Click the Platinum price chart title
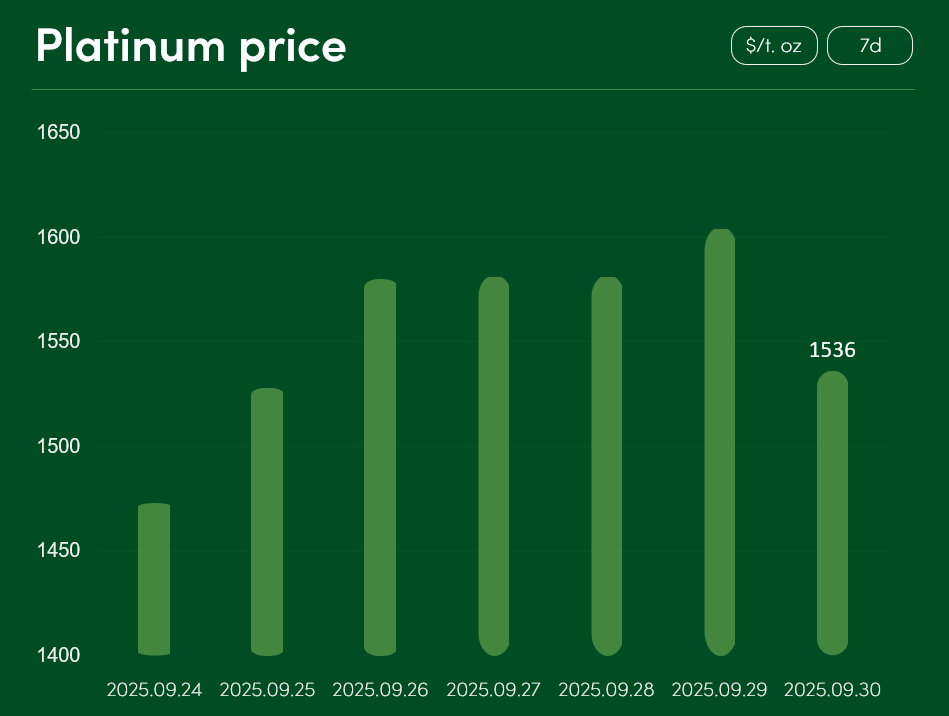Viewport: 949px width, 716px height. click(191, 45)
